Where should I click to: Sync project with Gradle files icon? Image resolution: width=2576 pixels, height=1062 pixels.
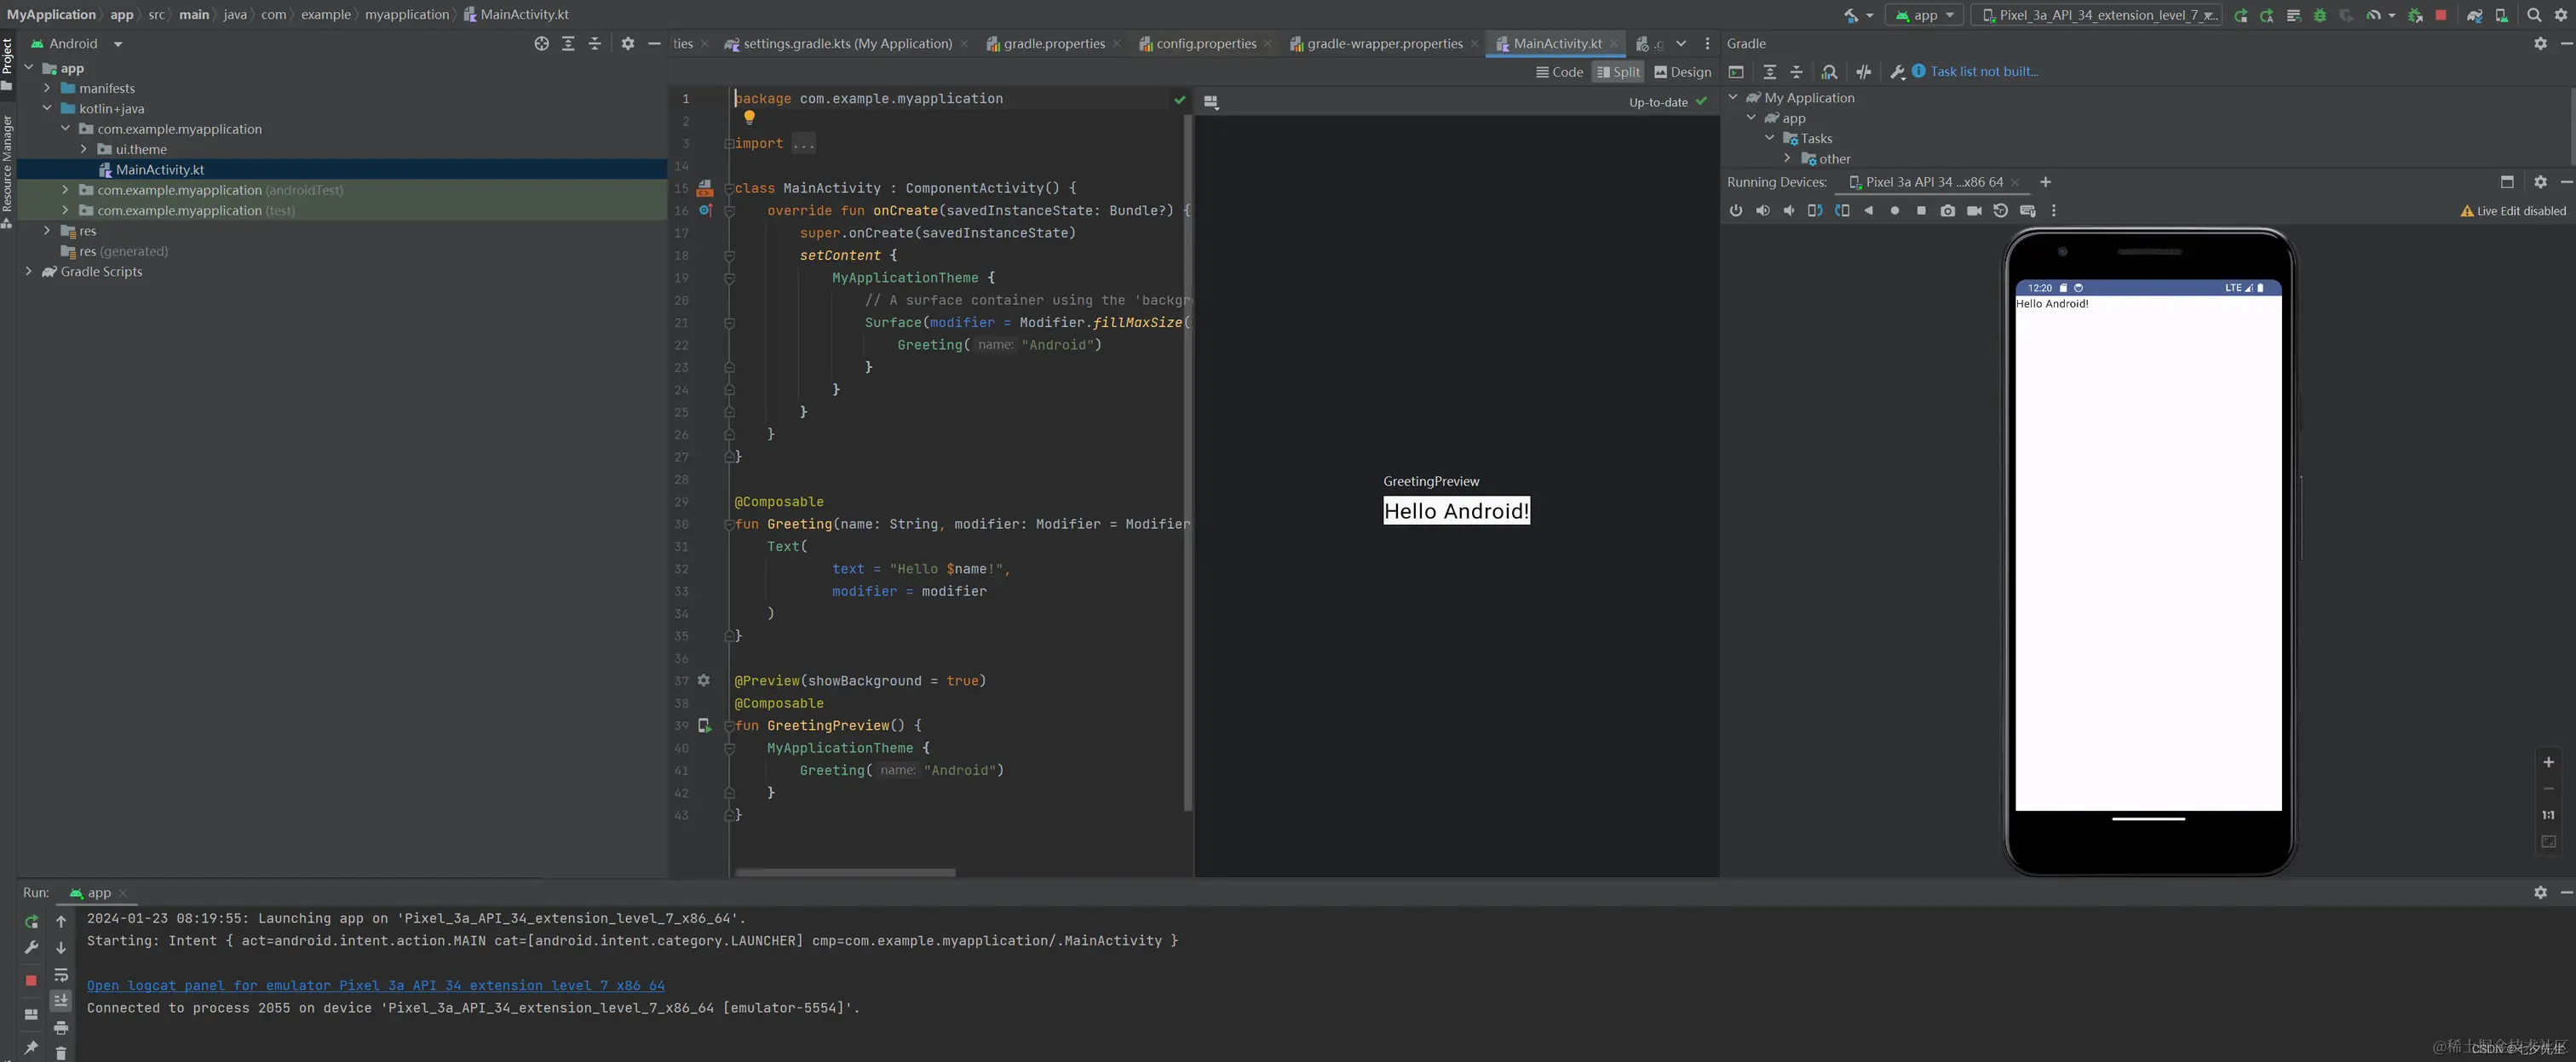2474,15
